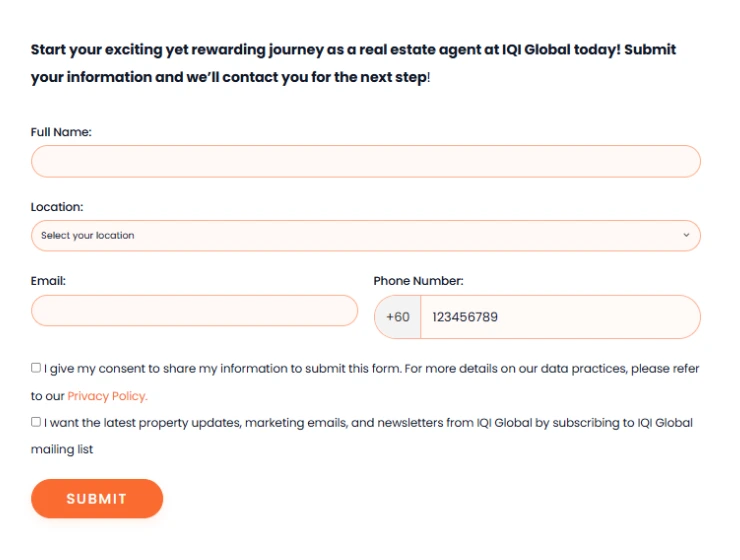
Task: Focus the Email input field
Action: point(194,311)
